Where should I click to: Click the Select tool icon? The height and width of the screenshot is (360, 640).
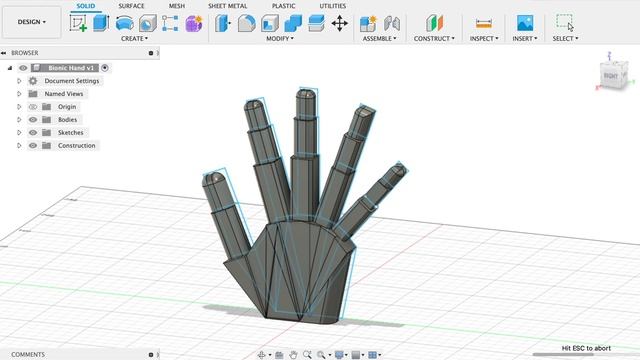565,22
